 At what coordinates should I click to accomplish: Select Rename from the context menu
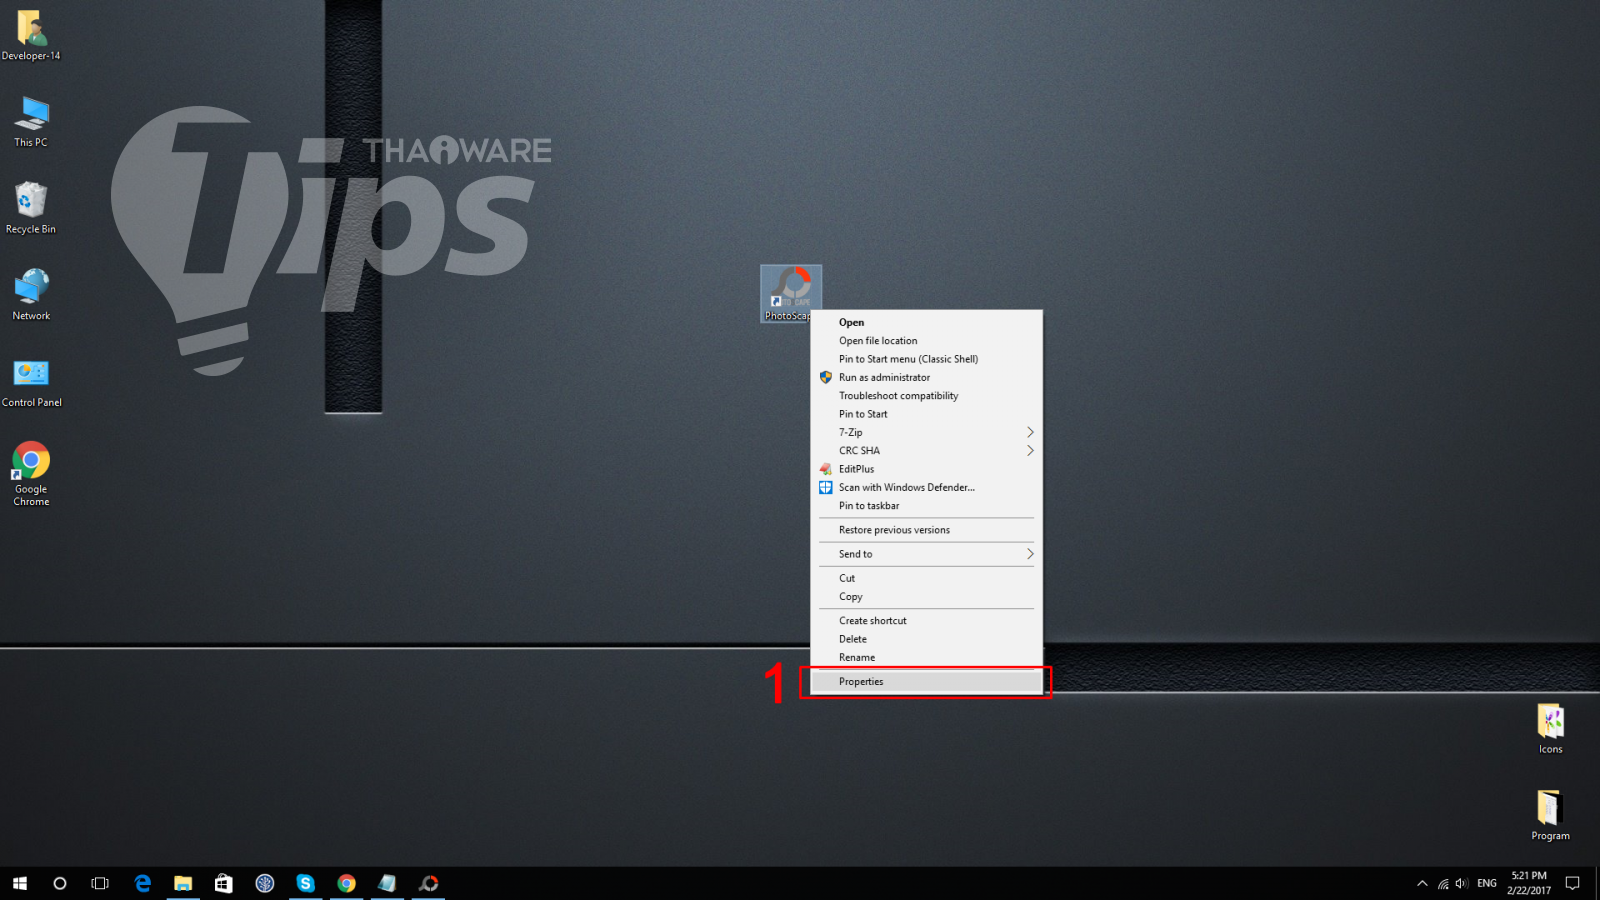926,657
